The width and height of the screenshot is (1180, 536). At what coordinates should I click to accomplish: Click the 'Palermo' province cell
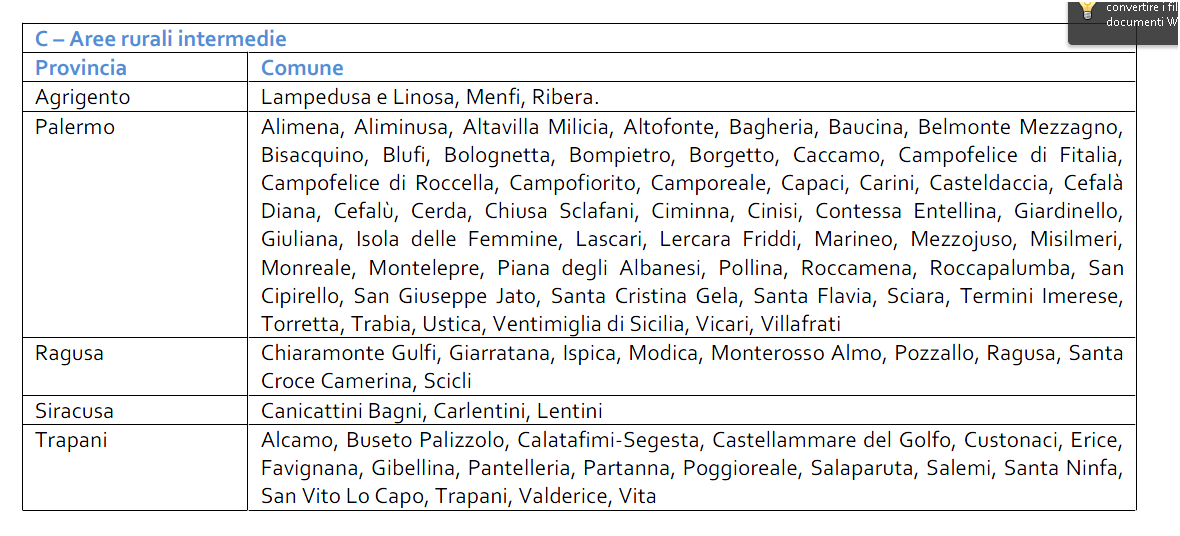pos(135,224)
